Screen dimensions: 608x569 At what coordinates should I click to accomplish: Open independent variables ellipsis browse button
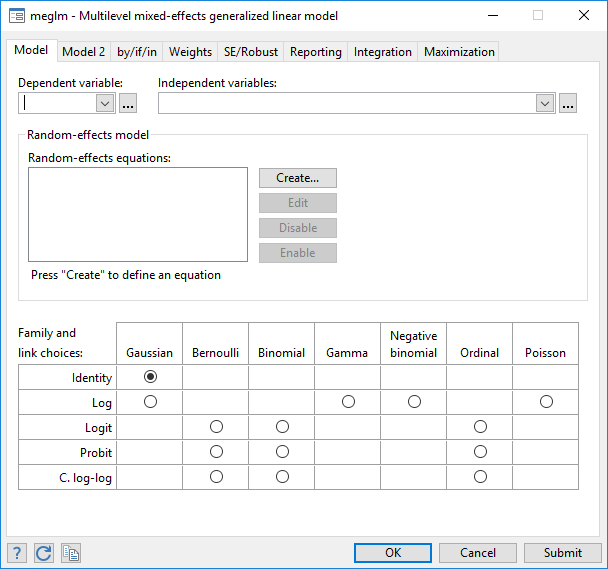568,103
